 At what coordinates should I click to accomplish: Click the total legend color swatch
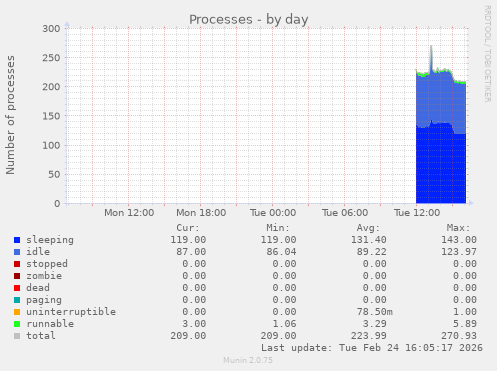tap(17, 336)
